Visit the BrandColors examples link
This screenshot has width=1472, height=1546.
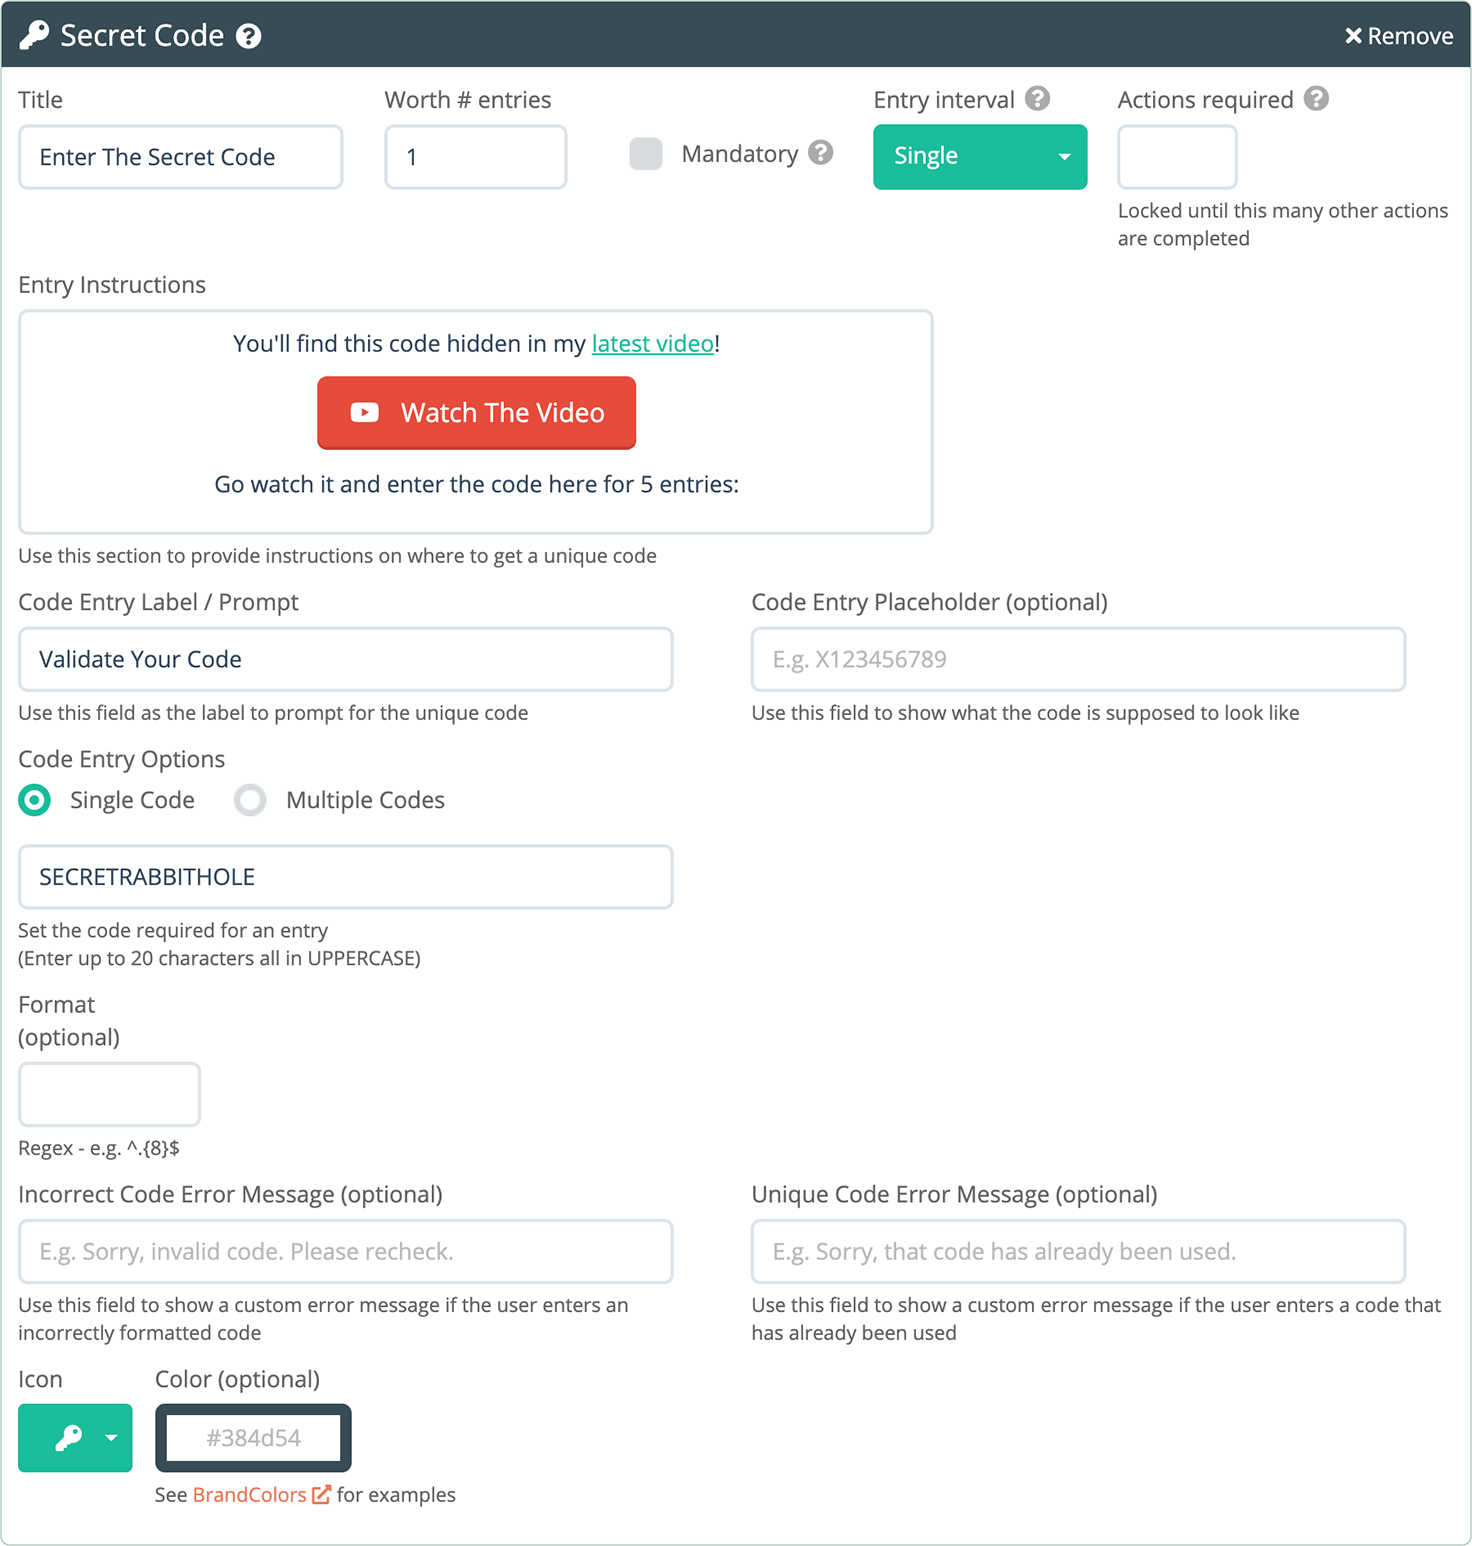[x=249, y=1494]
